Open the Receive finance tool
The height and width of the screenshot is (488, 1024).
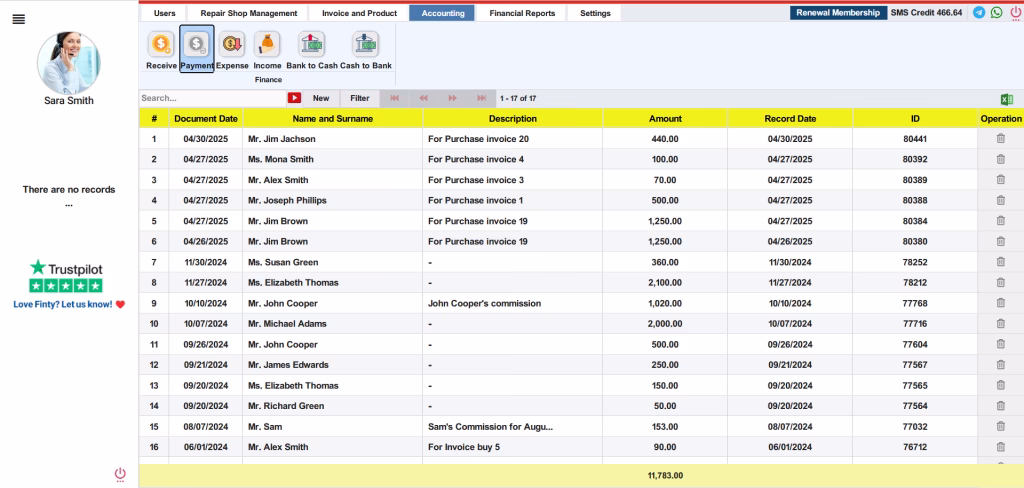(161, 50)
